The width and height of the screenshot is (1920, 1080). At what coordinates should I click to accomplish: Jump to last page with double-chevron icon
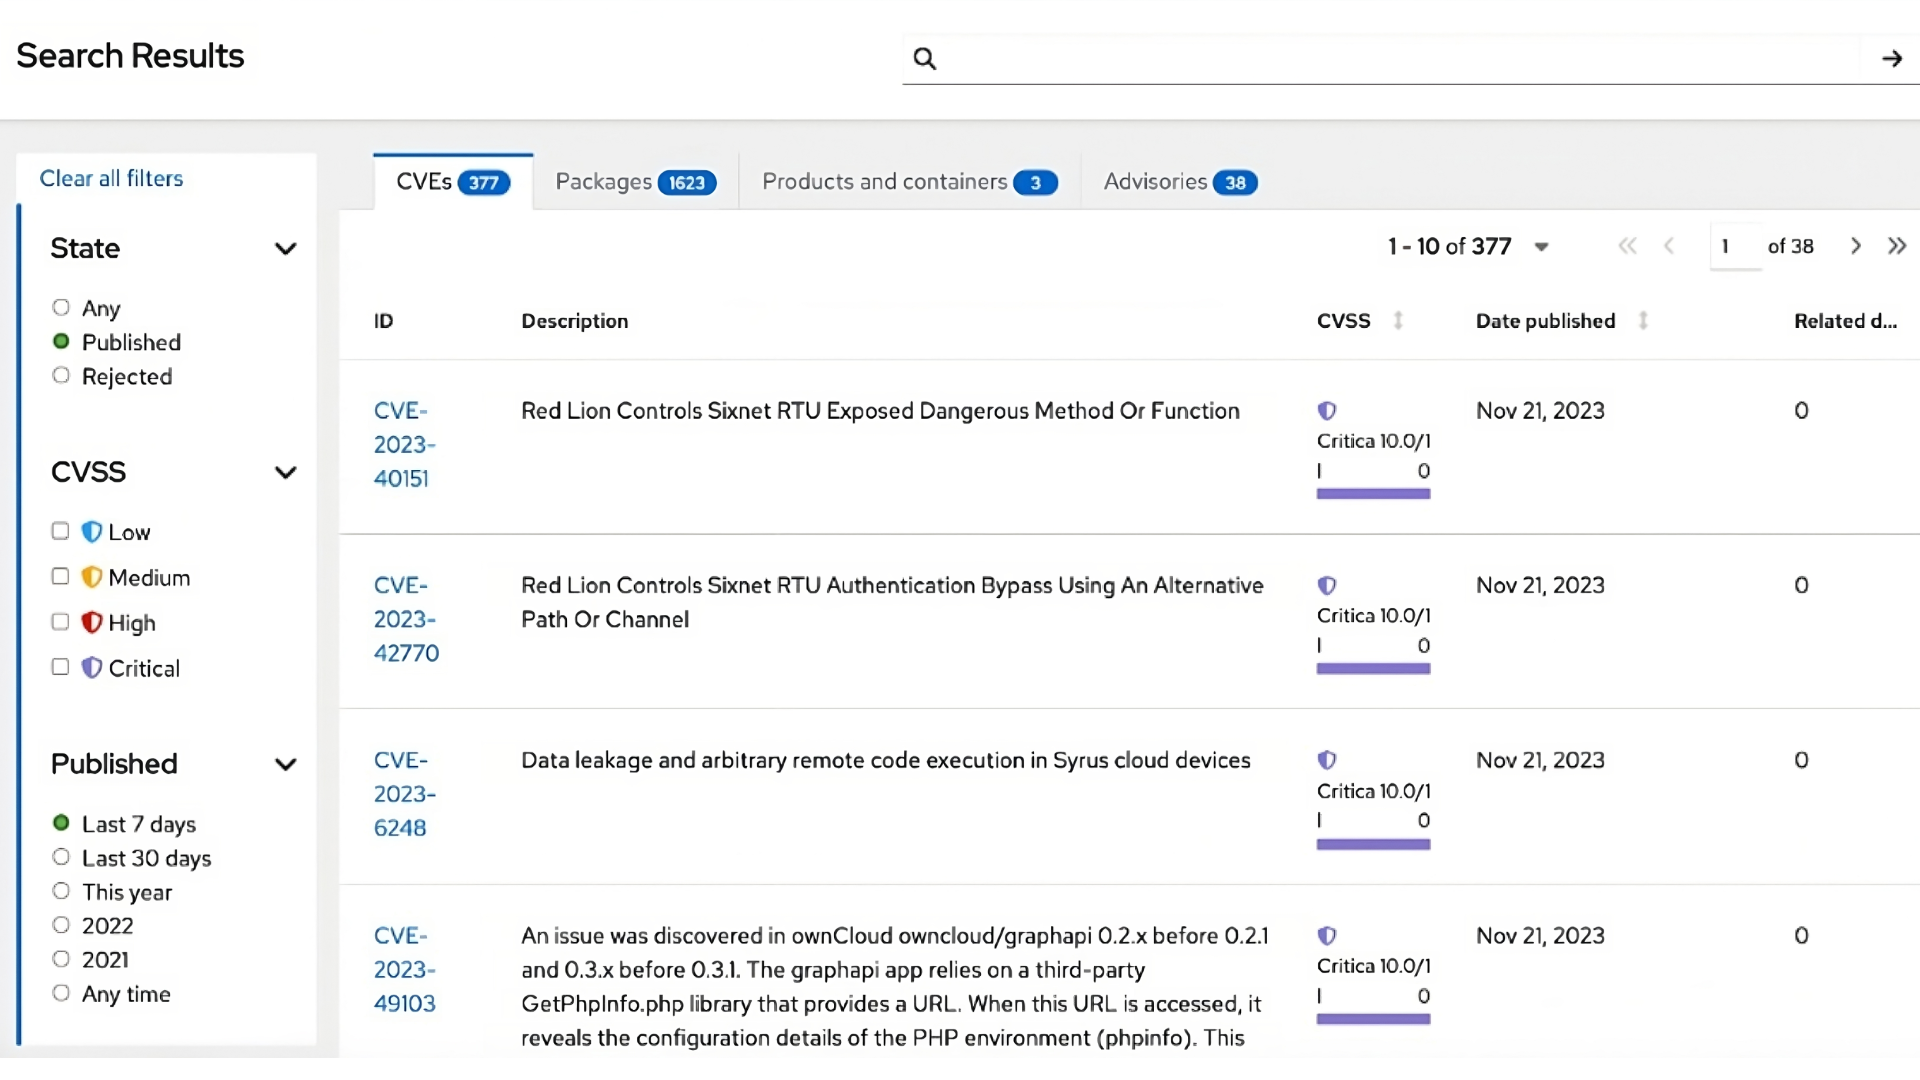pyautogui.click(x=1898, y=246)
